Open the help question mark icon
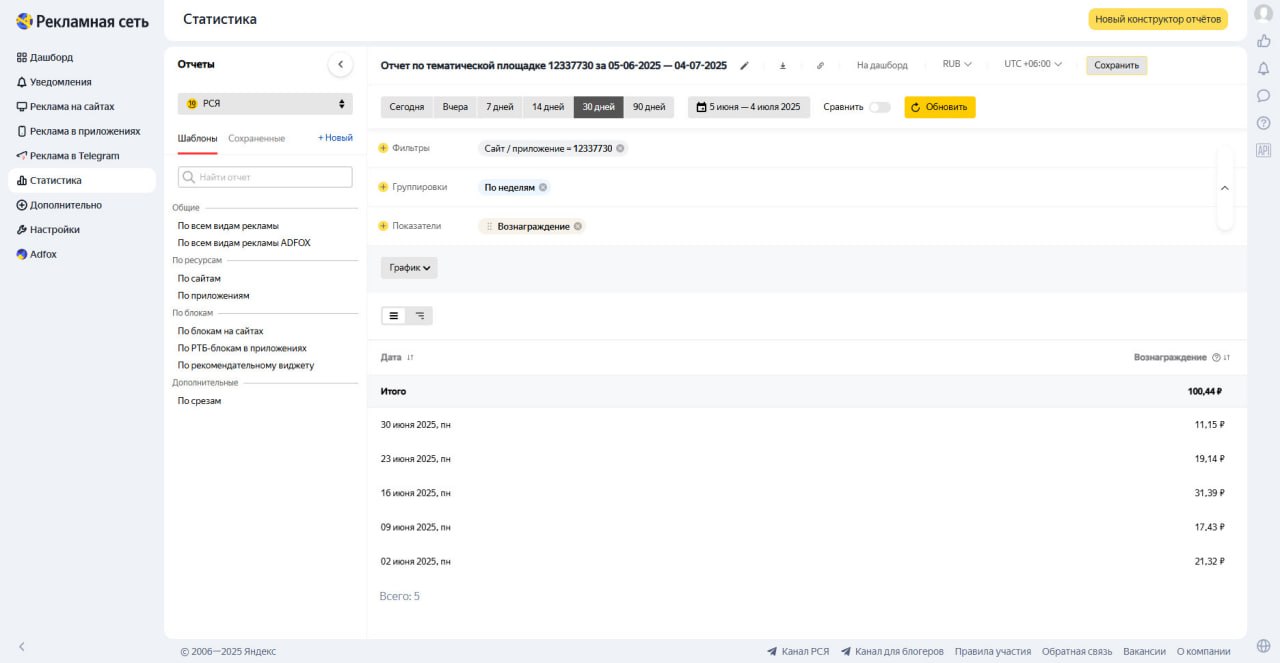The image size is (1280, 663). click(1263, 123)
